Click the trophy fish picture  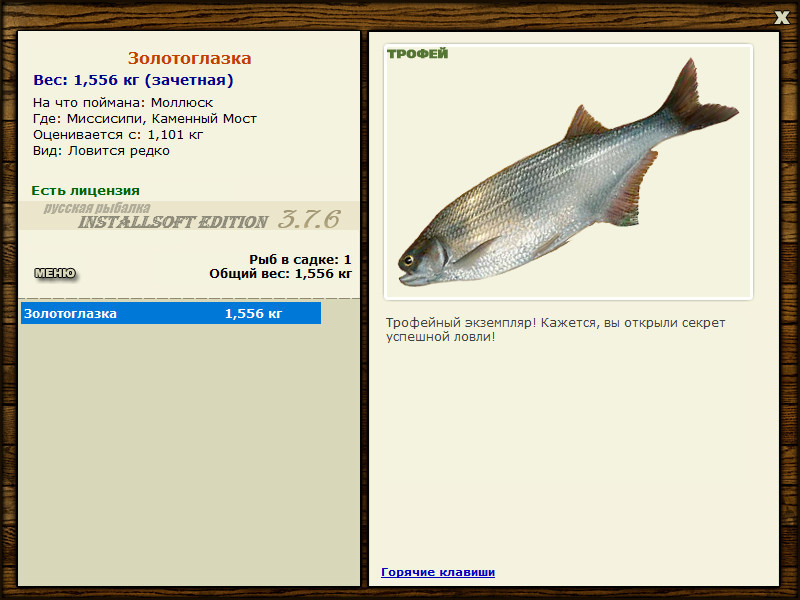[568, 172]
